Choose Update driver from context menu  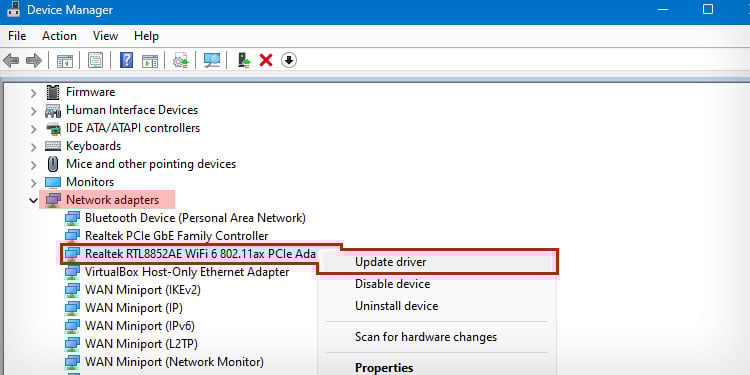click(x=437, y=262)
